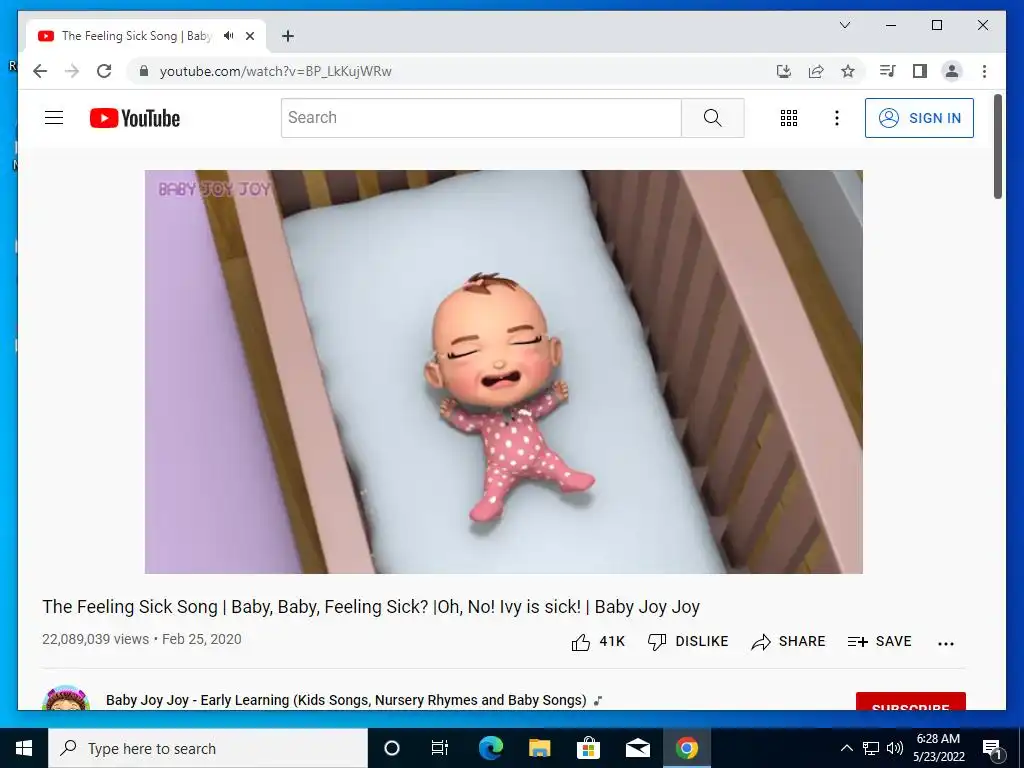Expand Chrome tab search chevron
1024x768 pixels.
[844, 25]
